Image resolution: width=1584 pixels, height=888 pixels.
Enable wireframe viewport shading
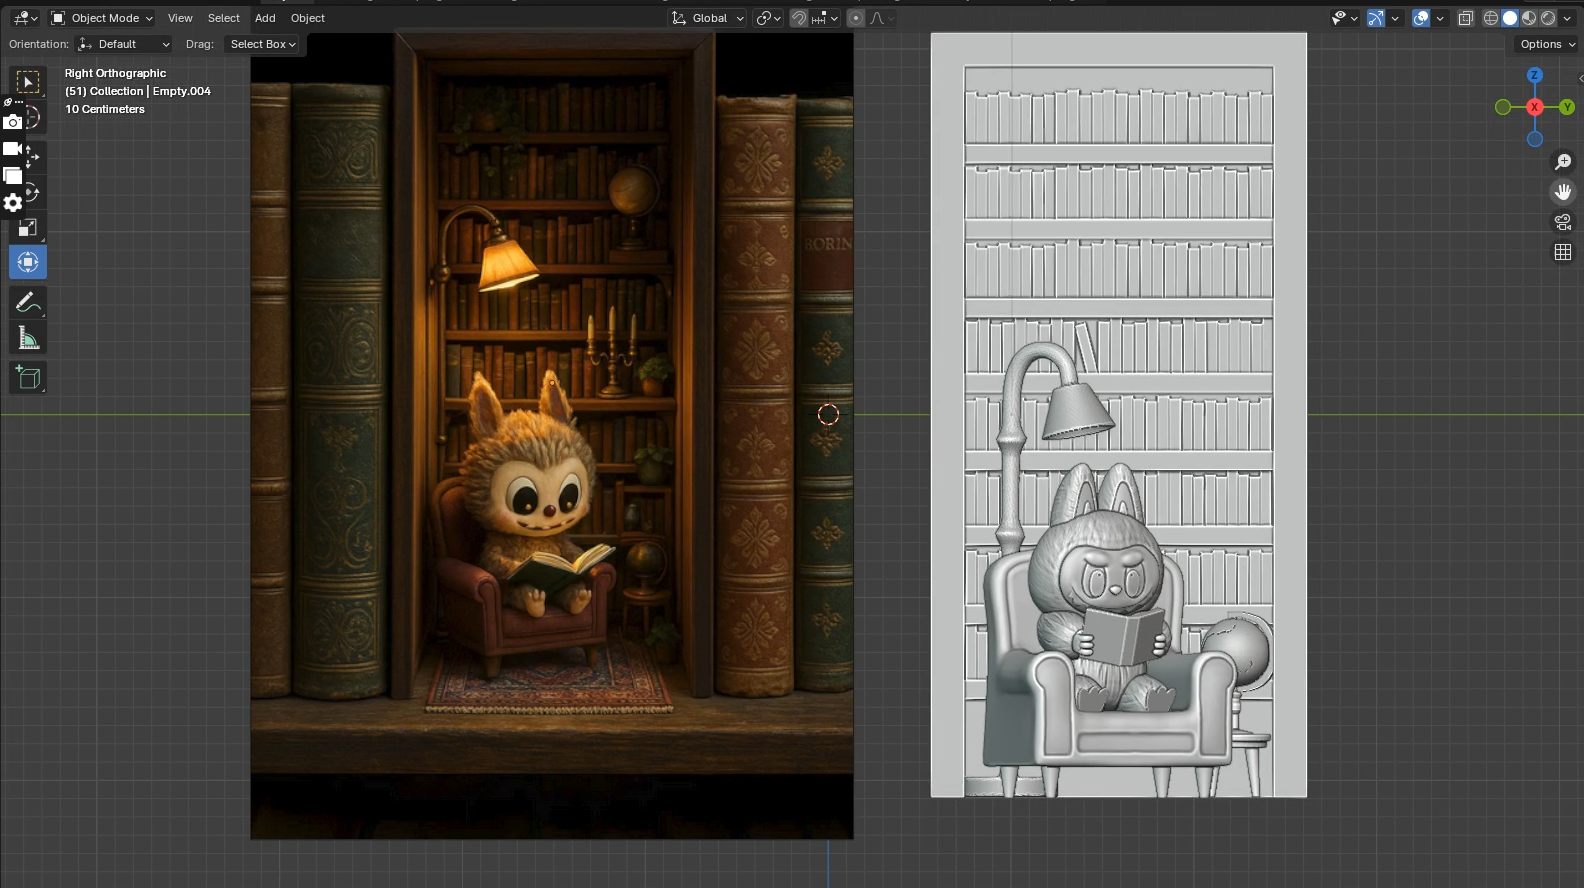pos(1491,18)
